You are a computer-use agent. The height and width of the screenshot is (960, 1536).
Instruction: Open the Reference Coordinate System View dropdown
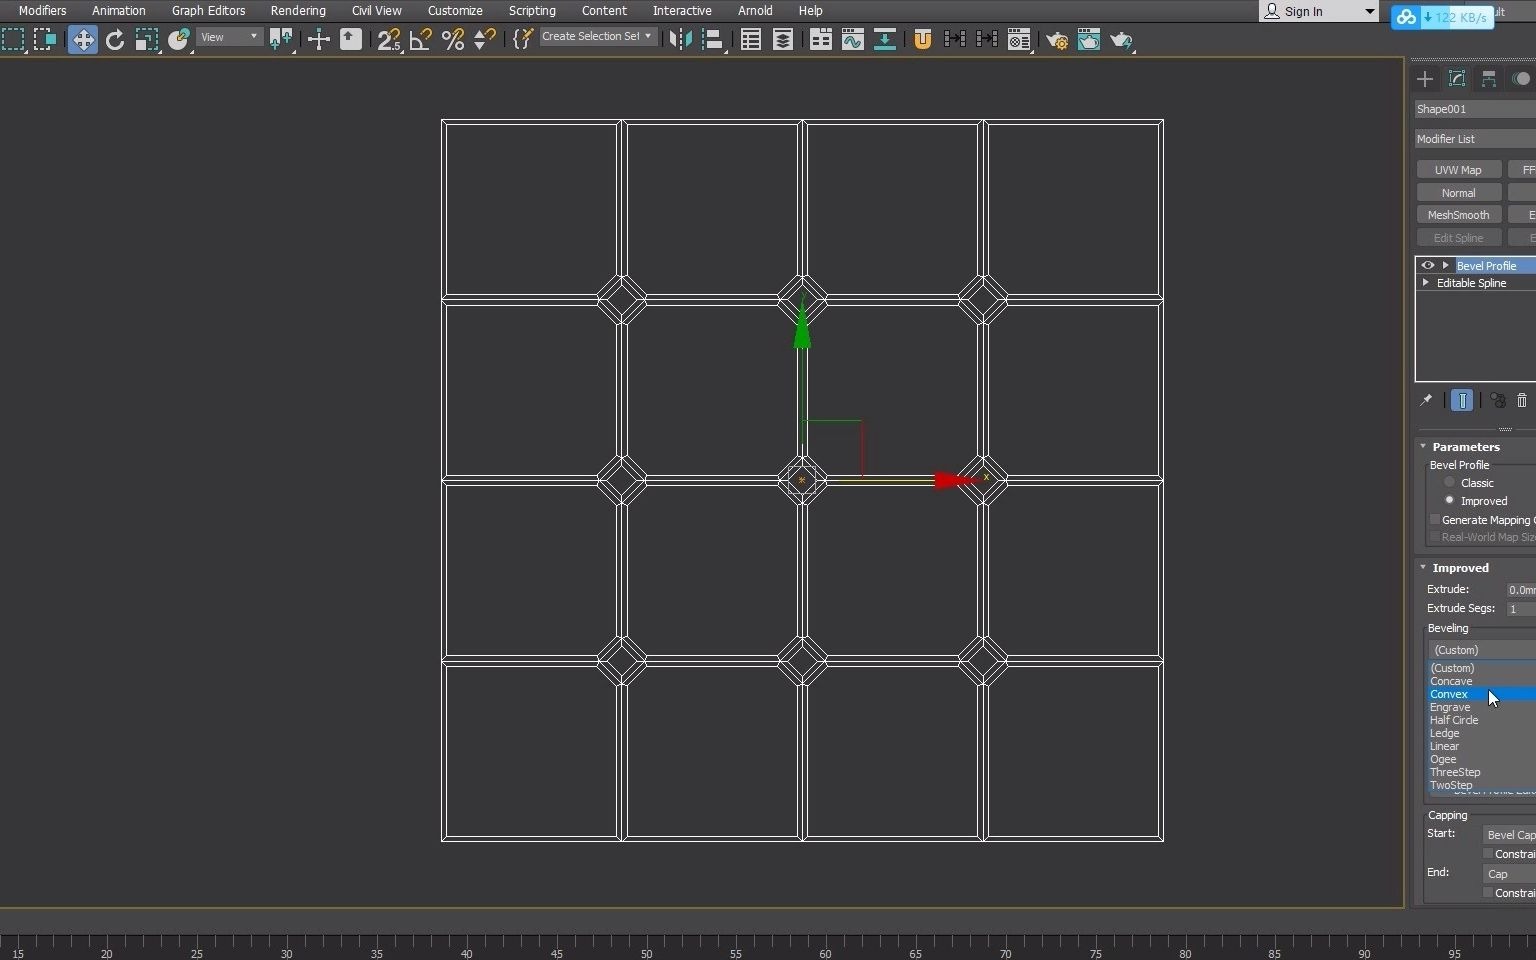228,37
